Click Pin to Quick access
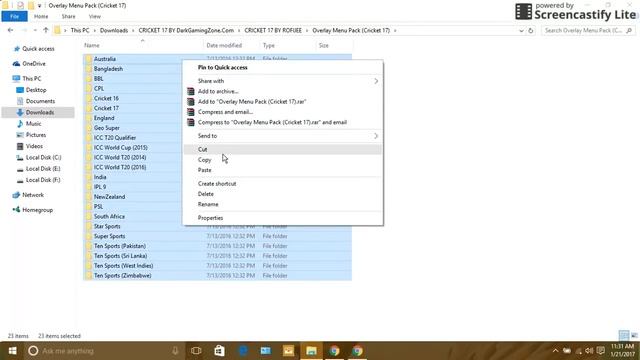This screenshot has width=640, height=360. [283, 67]
